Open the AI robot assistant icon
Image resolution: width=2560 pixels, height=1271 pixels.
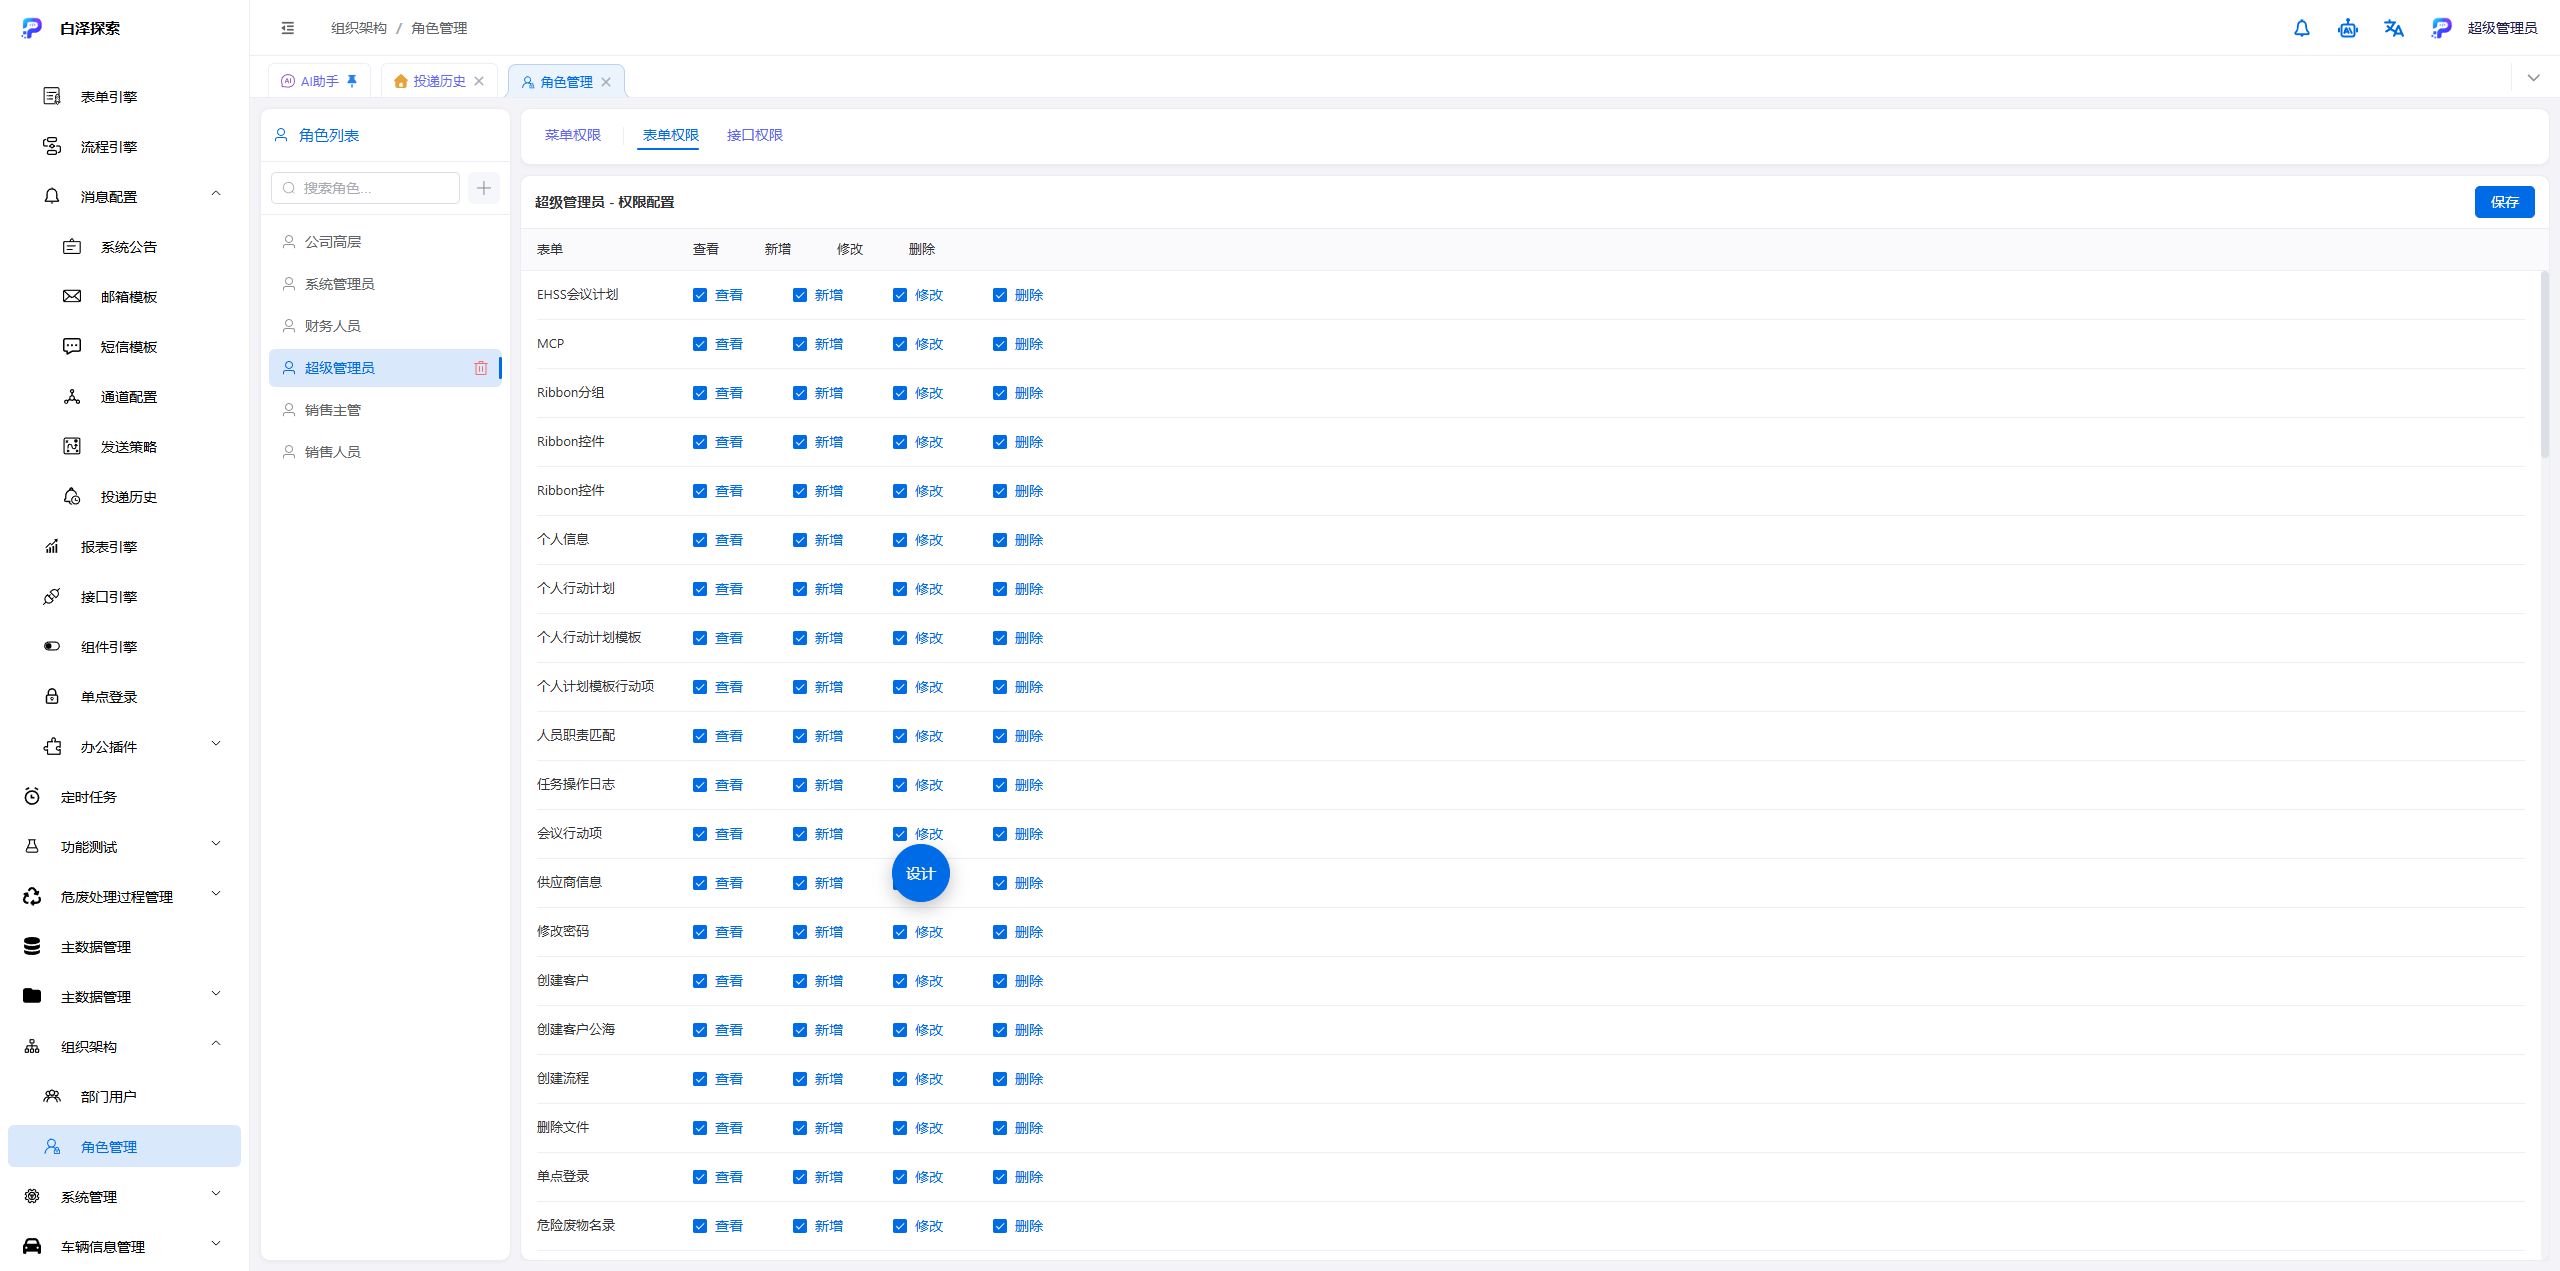point(2347,28)
